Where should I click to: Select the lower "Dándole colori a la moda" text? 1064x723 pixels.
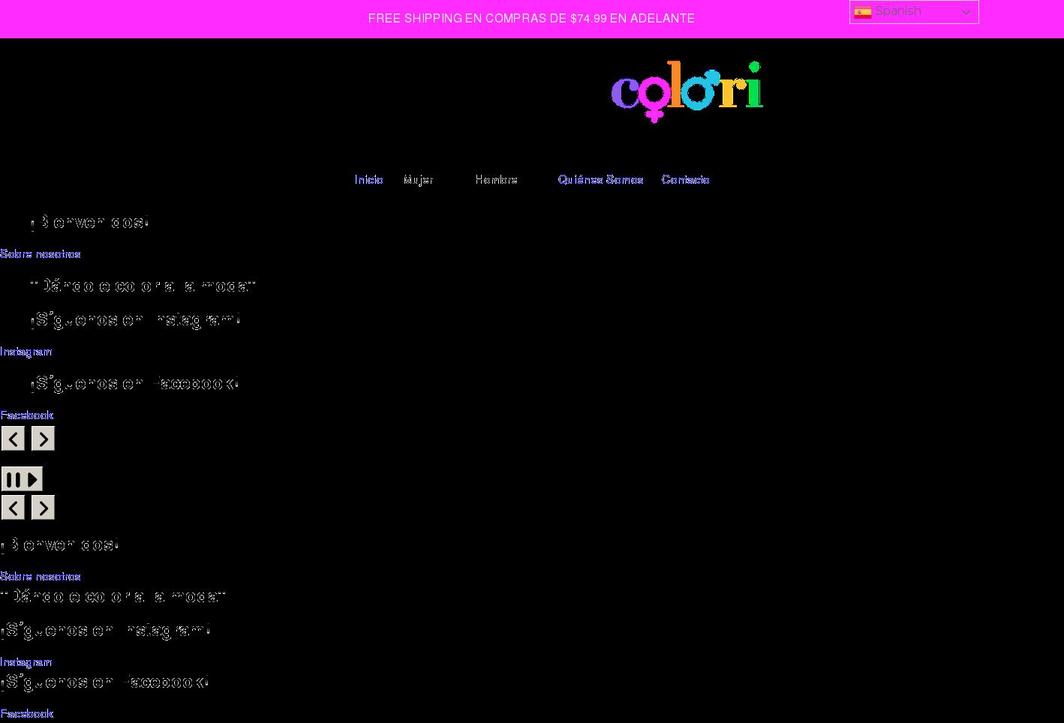(x=113, y=597)
